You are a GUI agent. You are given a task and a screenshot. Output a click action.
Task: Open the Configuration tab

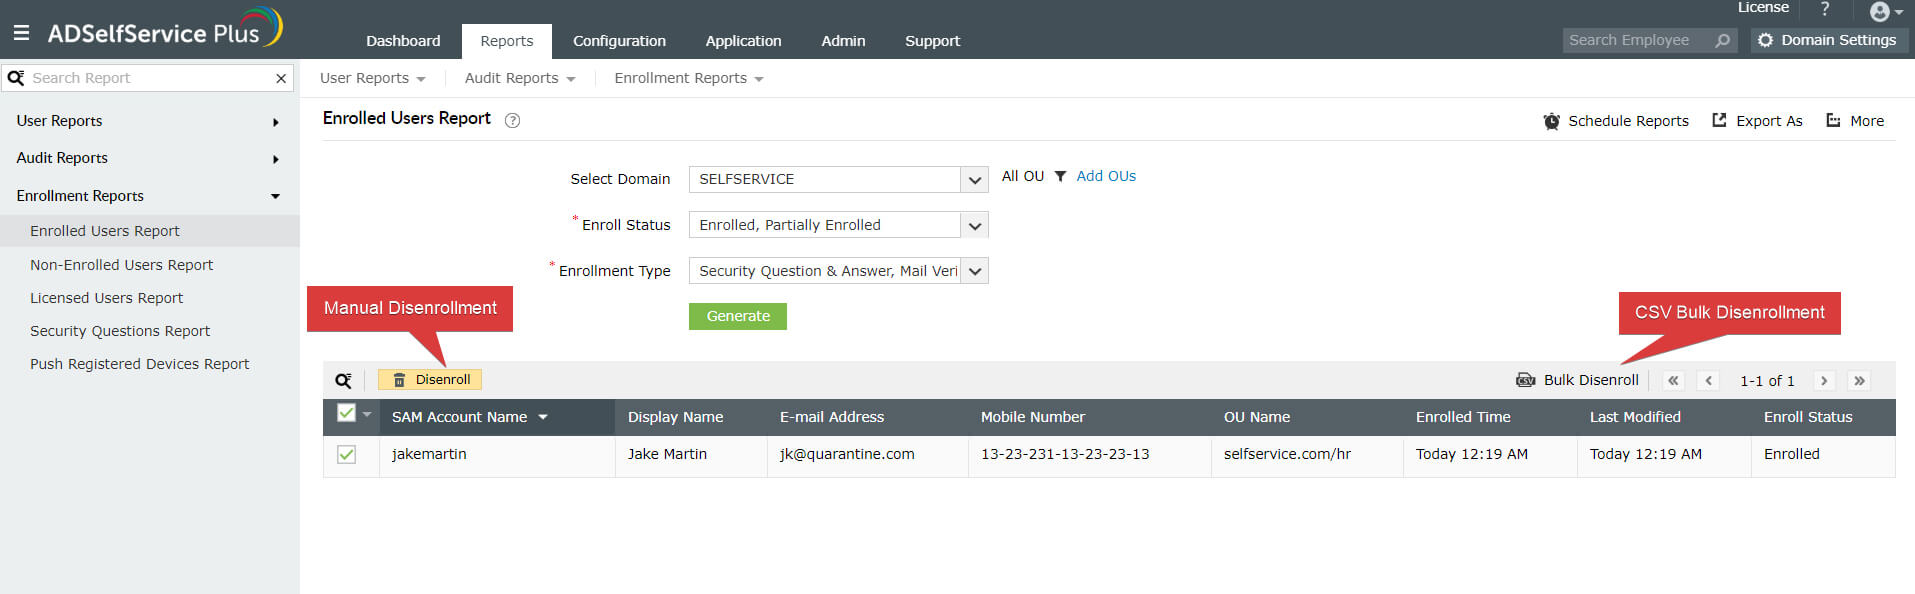click(x=619, y=41)
